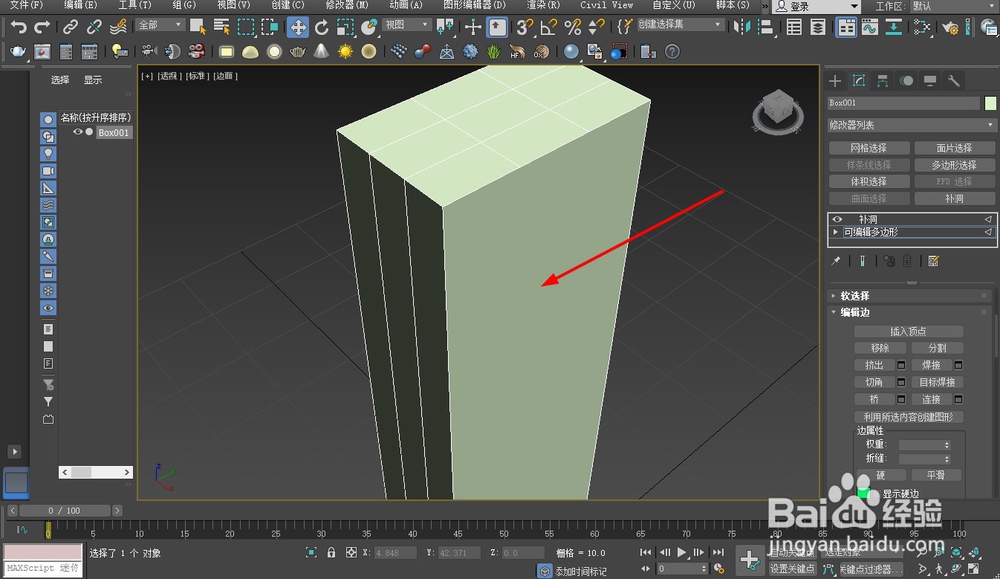The image size is (1000, 579).
Task: Open the Material Editor sphere icon
Action: 571,52
